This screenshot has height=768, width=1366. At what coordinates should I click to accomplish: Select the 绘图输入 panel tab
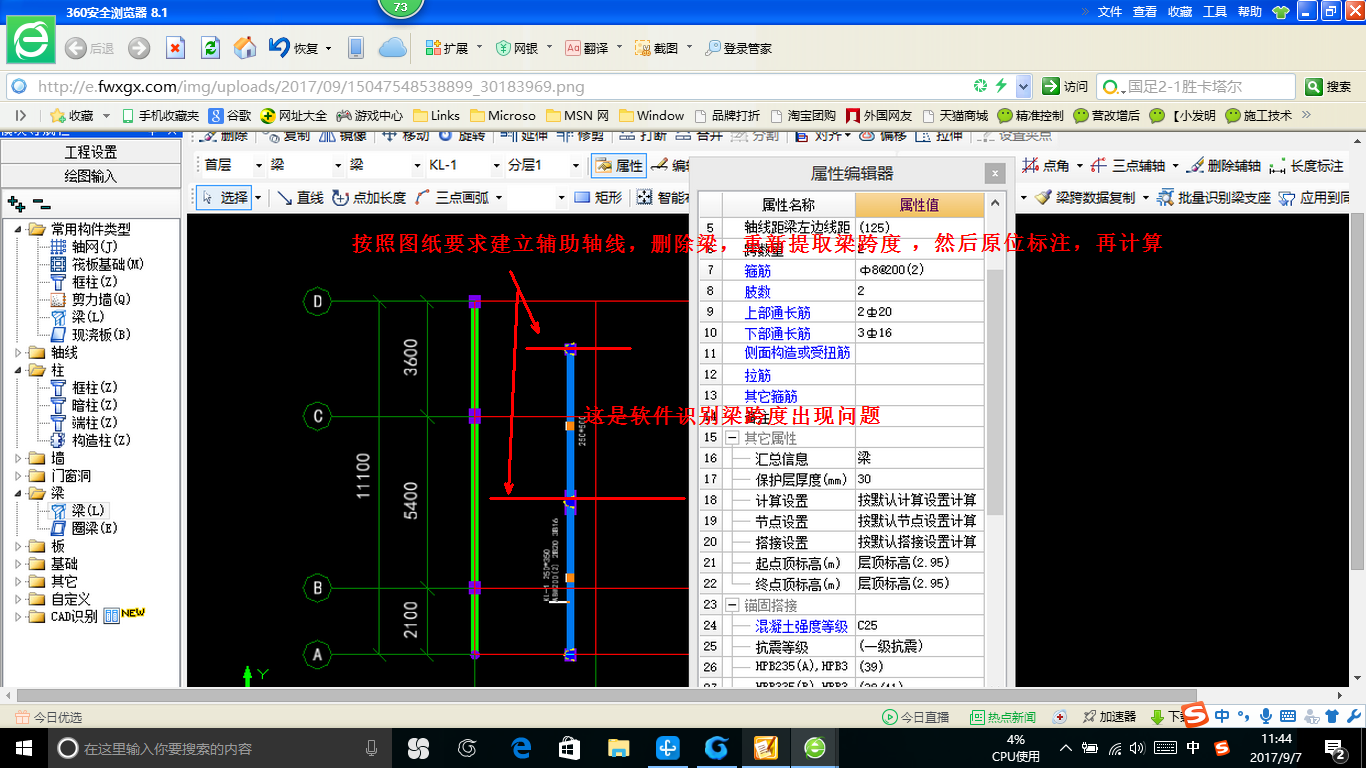[x=90, y=176]
